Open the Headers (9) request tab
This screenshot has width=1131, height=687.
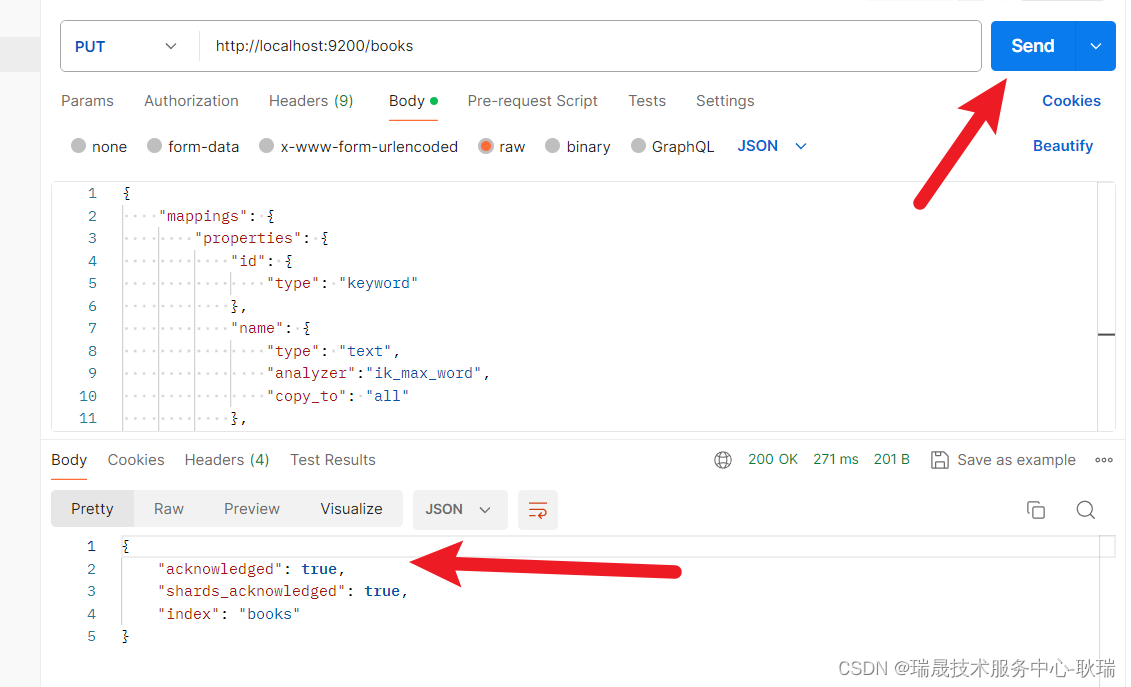pyautogui.click(x=311, y=101)
